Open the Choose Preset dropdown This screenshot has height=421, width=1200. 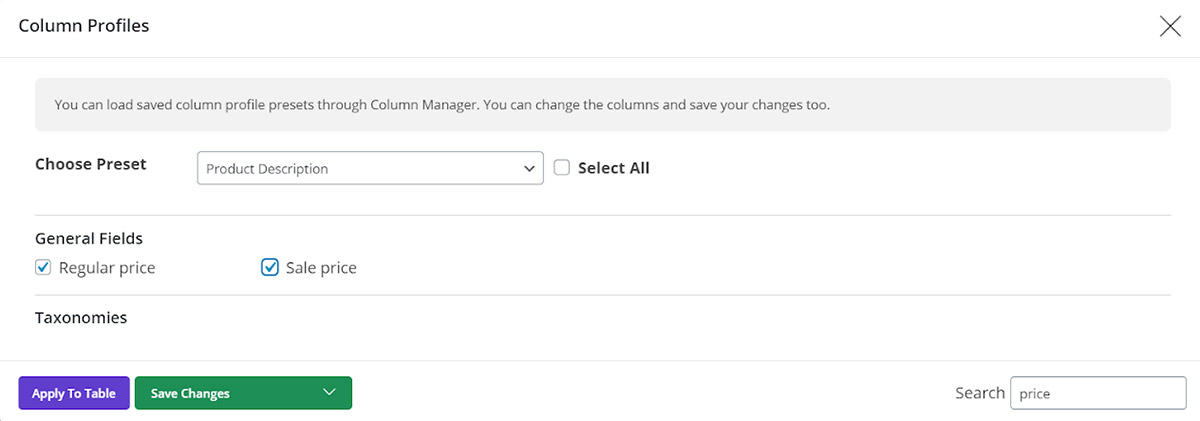coord(370,168)
